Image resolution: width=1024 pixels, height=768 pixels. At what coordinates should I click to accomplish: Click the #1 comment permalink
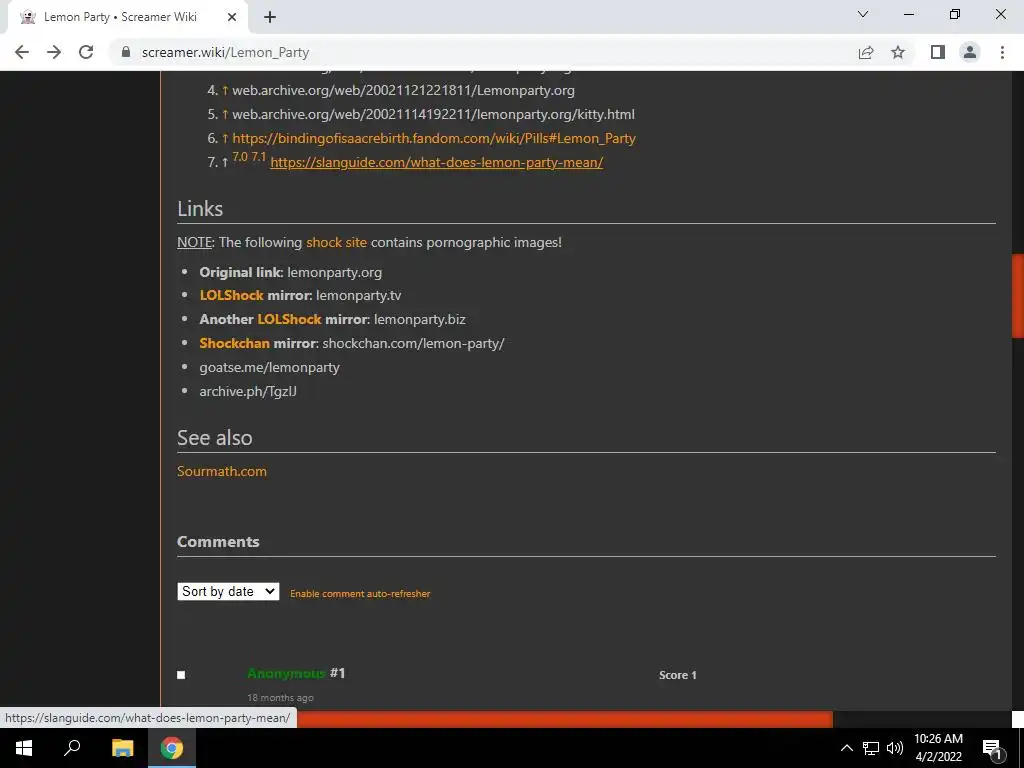[x=337, y=673]
